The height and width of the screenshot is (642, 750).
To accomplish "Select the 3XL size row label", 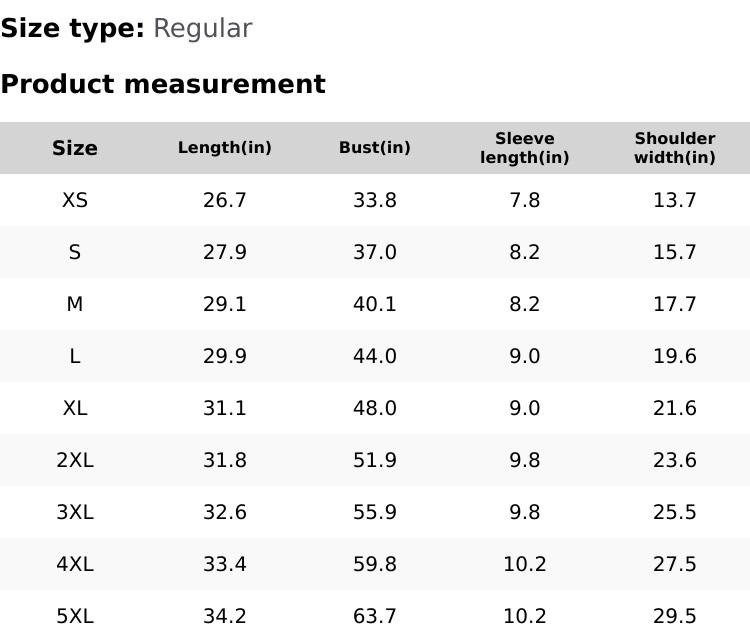I will [x=75, y=512].
